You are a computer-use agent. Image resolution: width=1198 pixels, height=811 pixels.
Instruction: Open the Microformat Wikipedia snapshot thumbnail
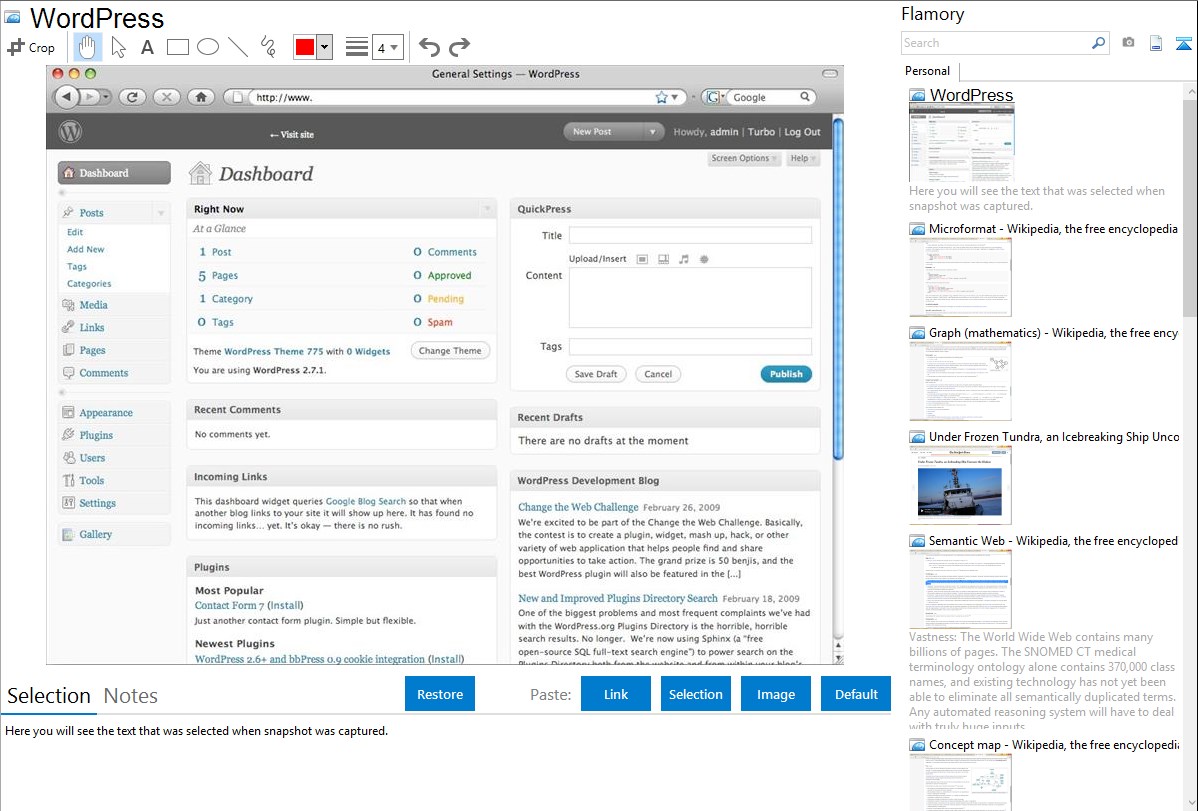pos(960,277)
